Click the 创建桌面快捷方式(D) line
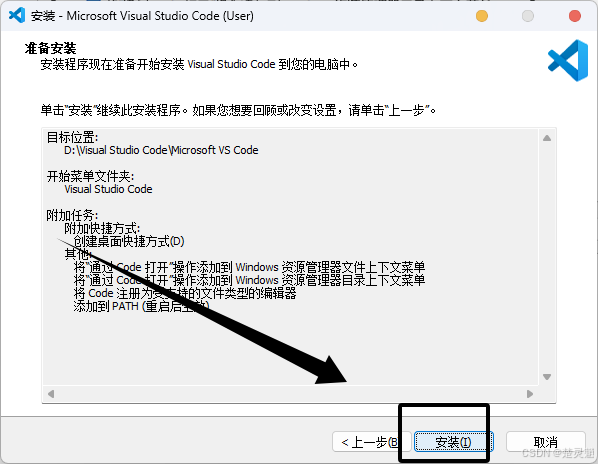Image resolution: width=598 pixels, height=464 pixels. 129,241
